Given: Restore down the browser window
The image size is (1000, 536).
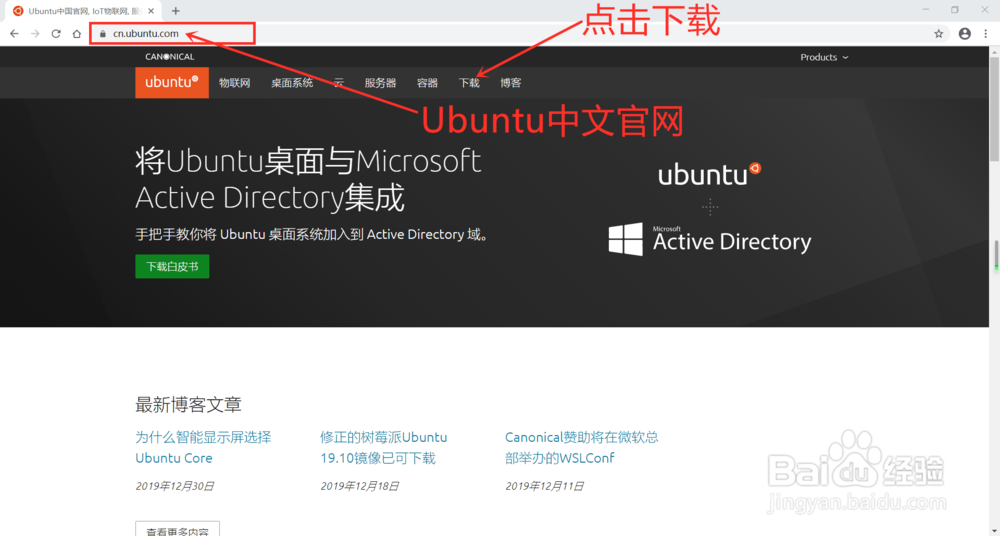Looking at the screenshot, I should (955, 10).
